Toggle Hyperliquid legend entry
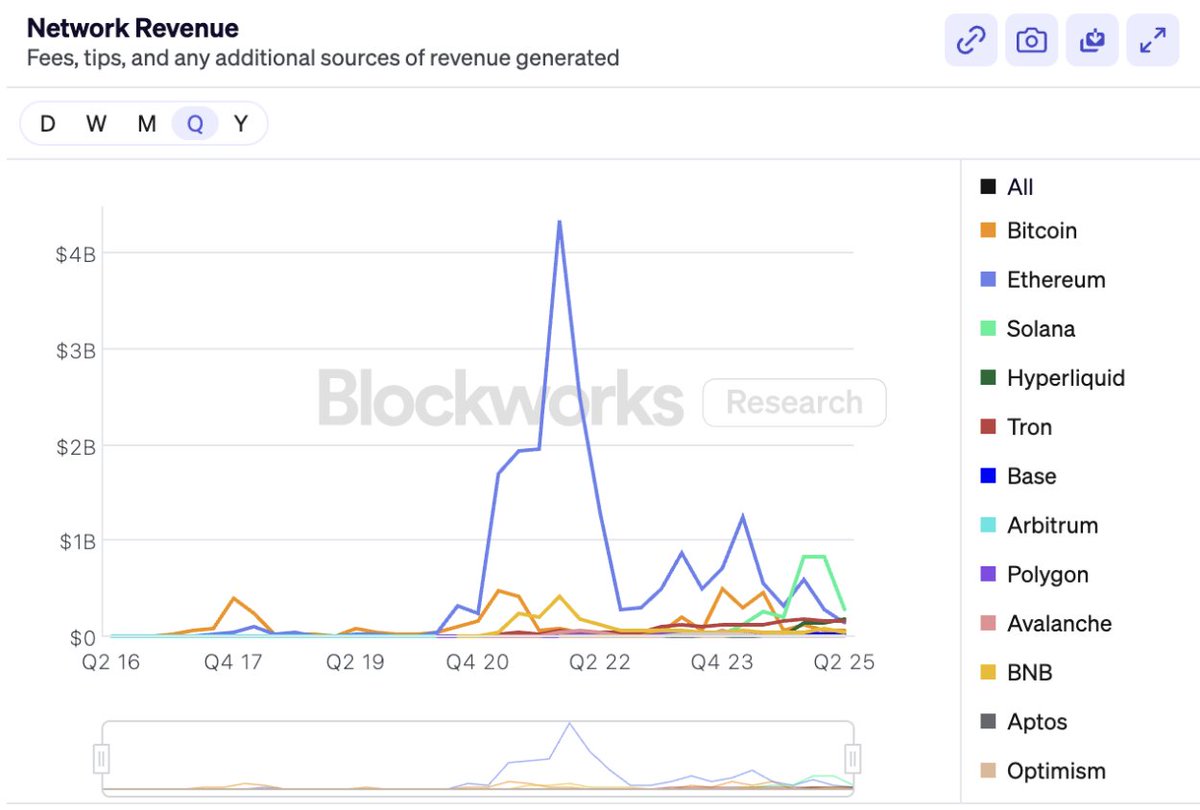Screen dimensions: 1200x810 click(x=1065, y=378)
